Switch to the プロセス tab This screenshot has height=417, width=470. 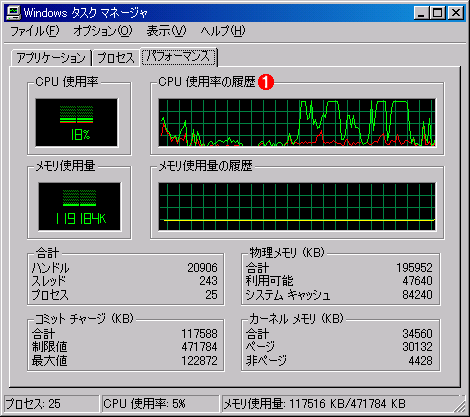[116, 58]
